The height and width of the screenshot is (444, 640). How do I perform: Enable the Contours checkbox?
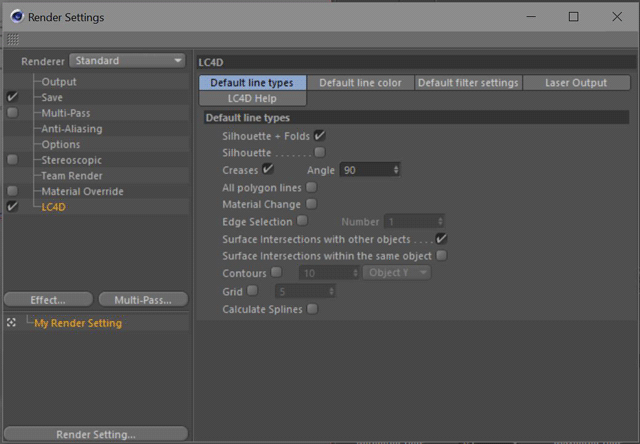[x=276, y=272]
